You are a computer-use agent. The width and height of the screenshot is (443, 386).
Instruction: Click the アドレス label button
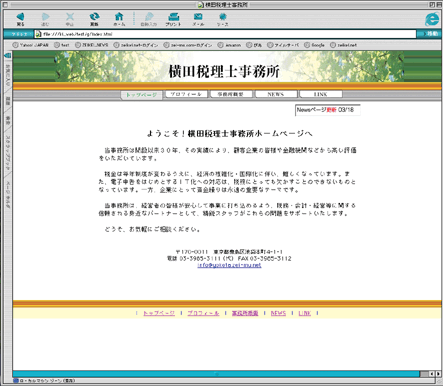coord(18,34)
